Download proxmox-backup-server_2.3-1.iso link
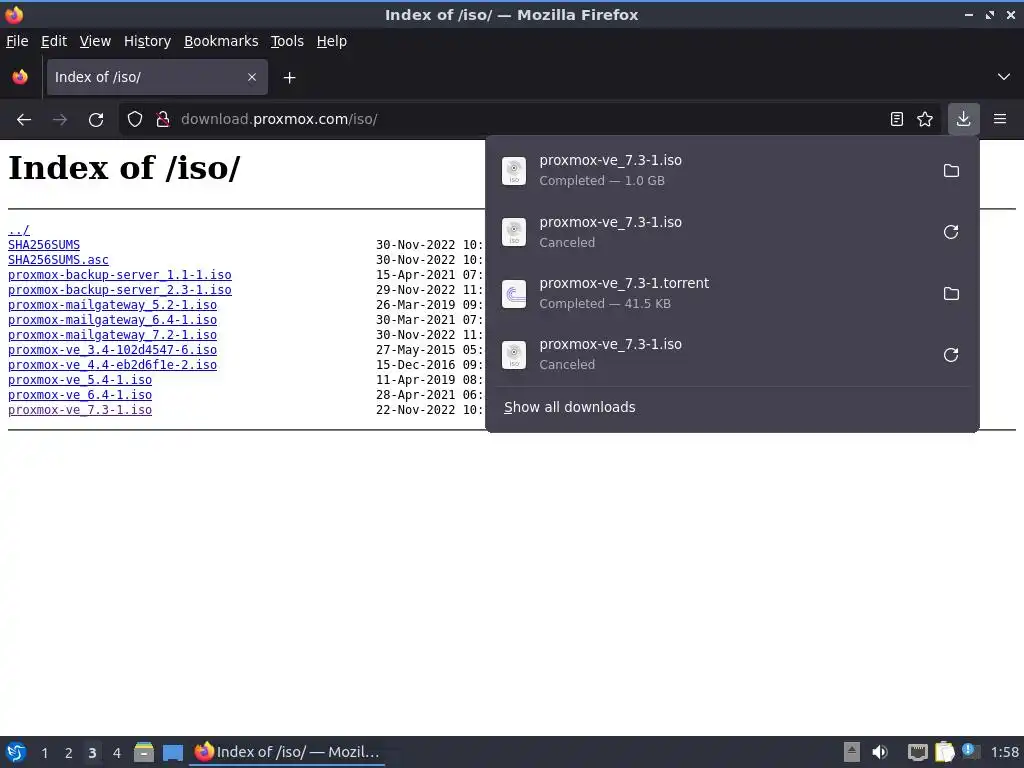The height and width of the screenshot is (768, 1024). click(x=120, y=290)
